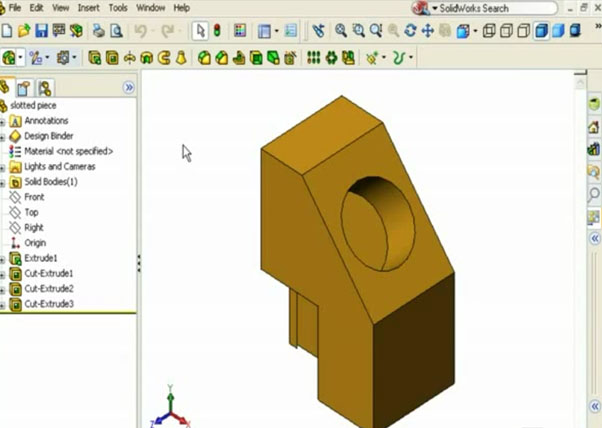Expand the Extrude1 feature
This screenshot has height=428, width=602.
coord(2,260)
